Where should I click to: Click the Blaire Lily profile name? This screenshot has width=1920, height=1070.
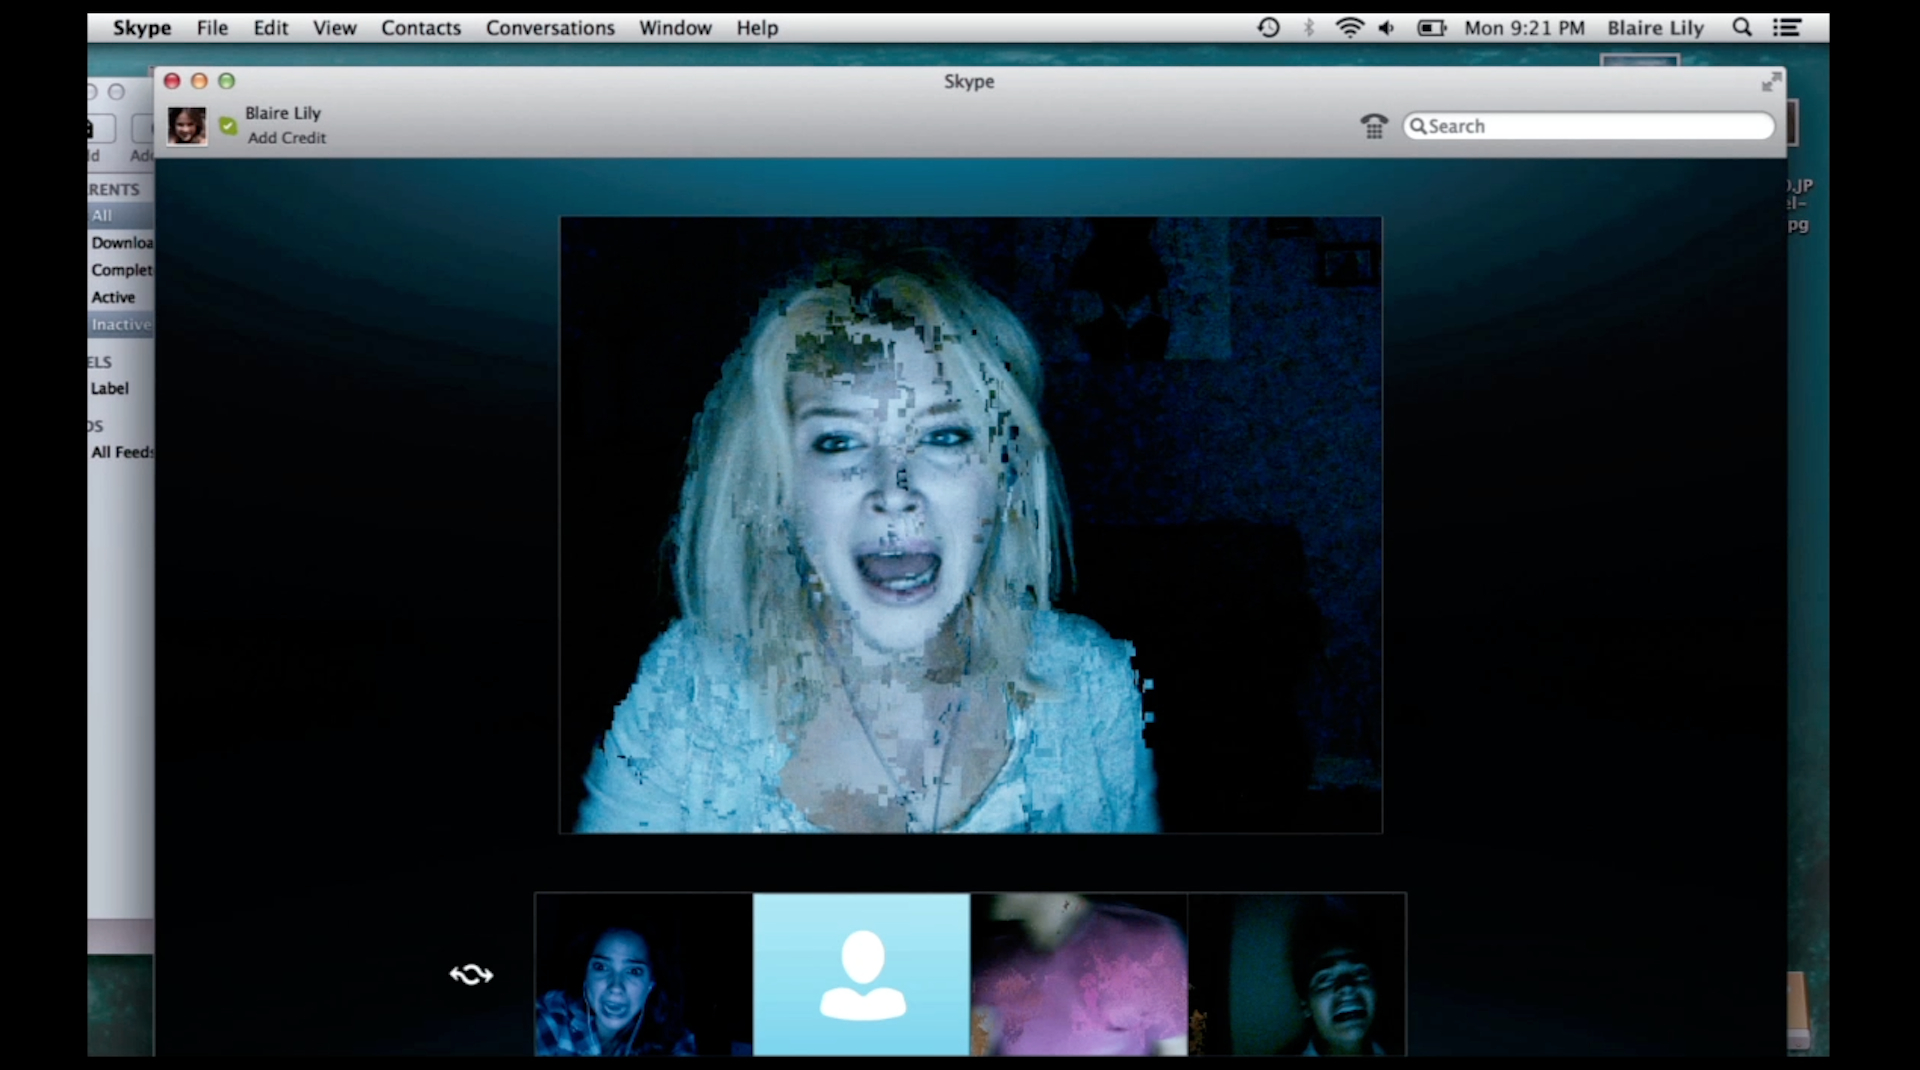283,113
